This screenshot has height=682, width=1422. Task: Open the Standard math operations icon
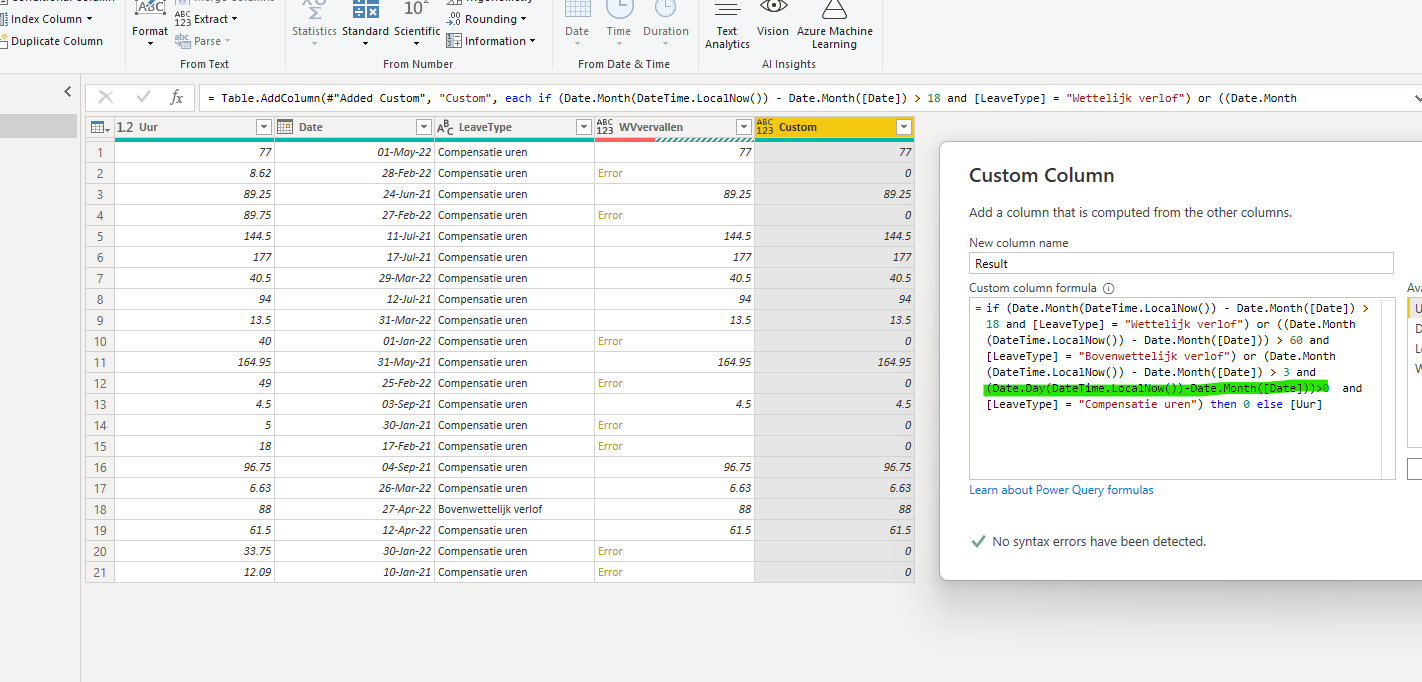coord(366,12)
